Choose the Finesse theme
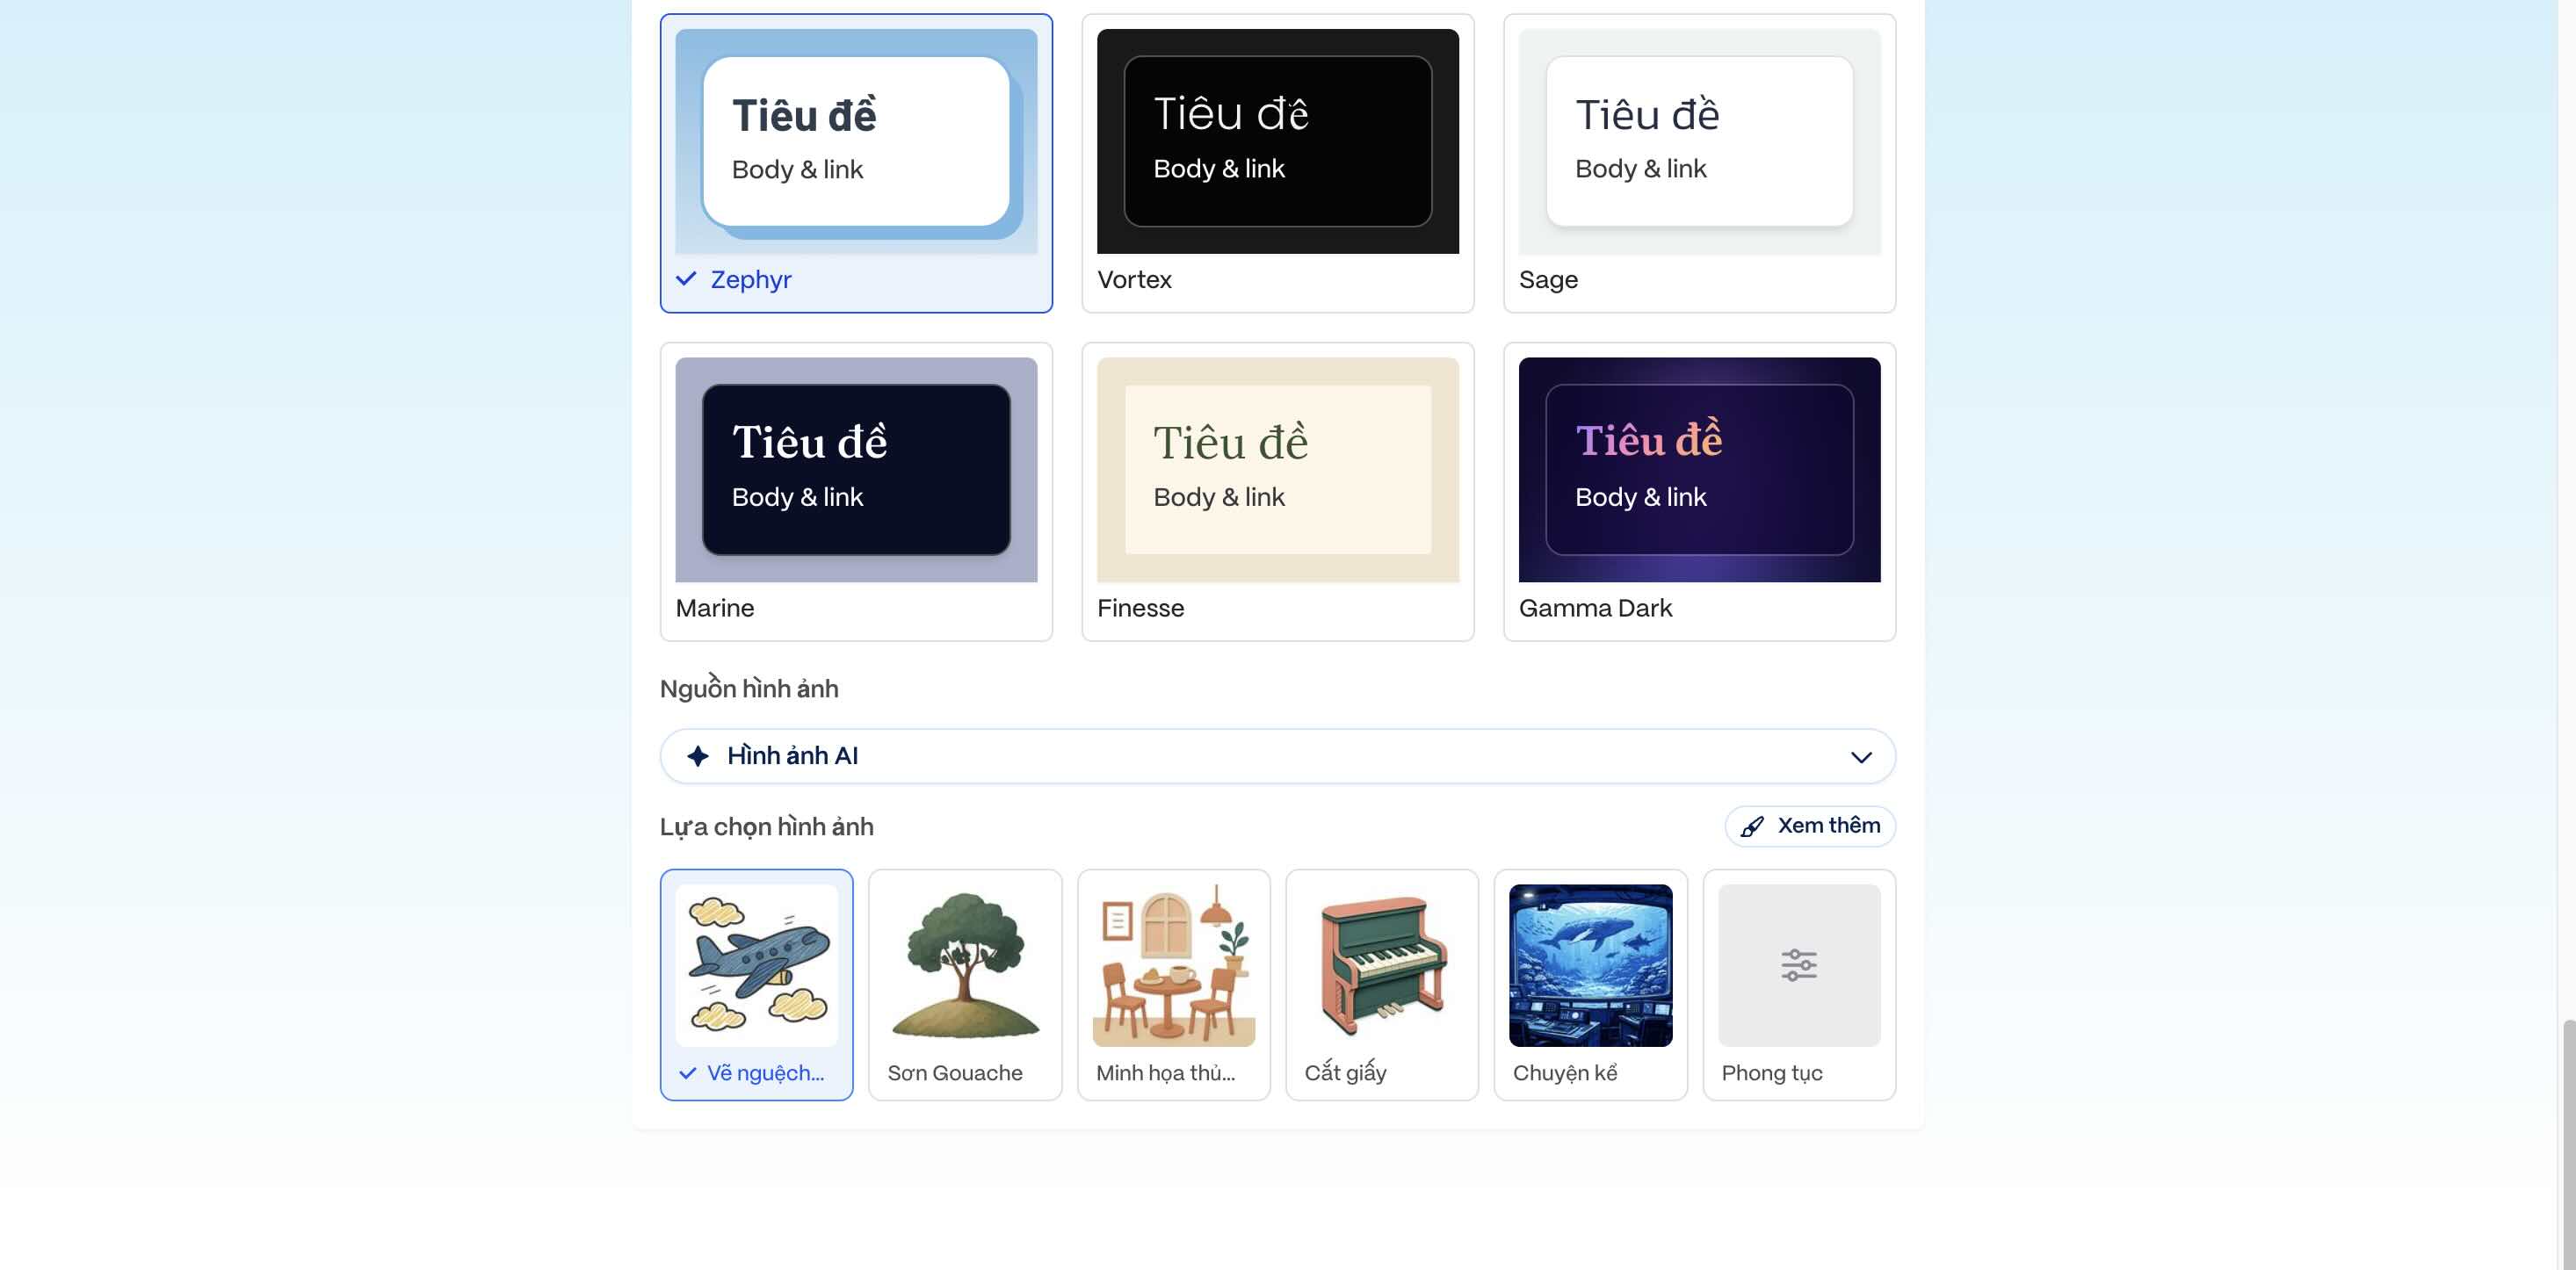Viewport: 2576px width, 1270px height. coord(1277,491)
